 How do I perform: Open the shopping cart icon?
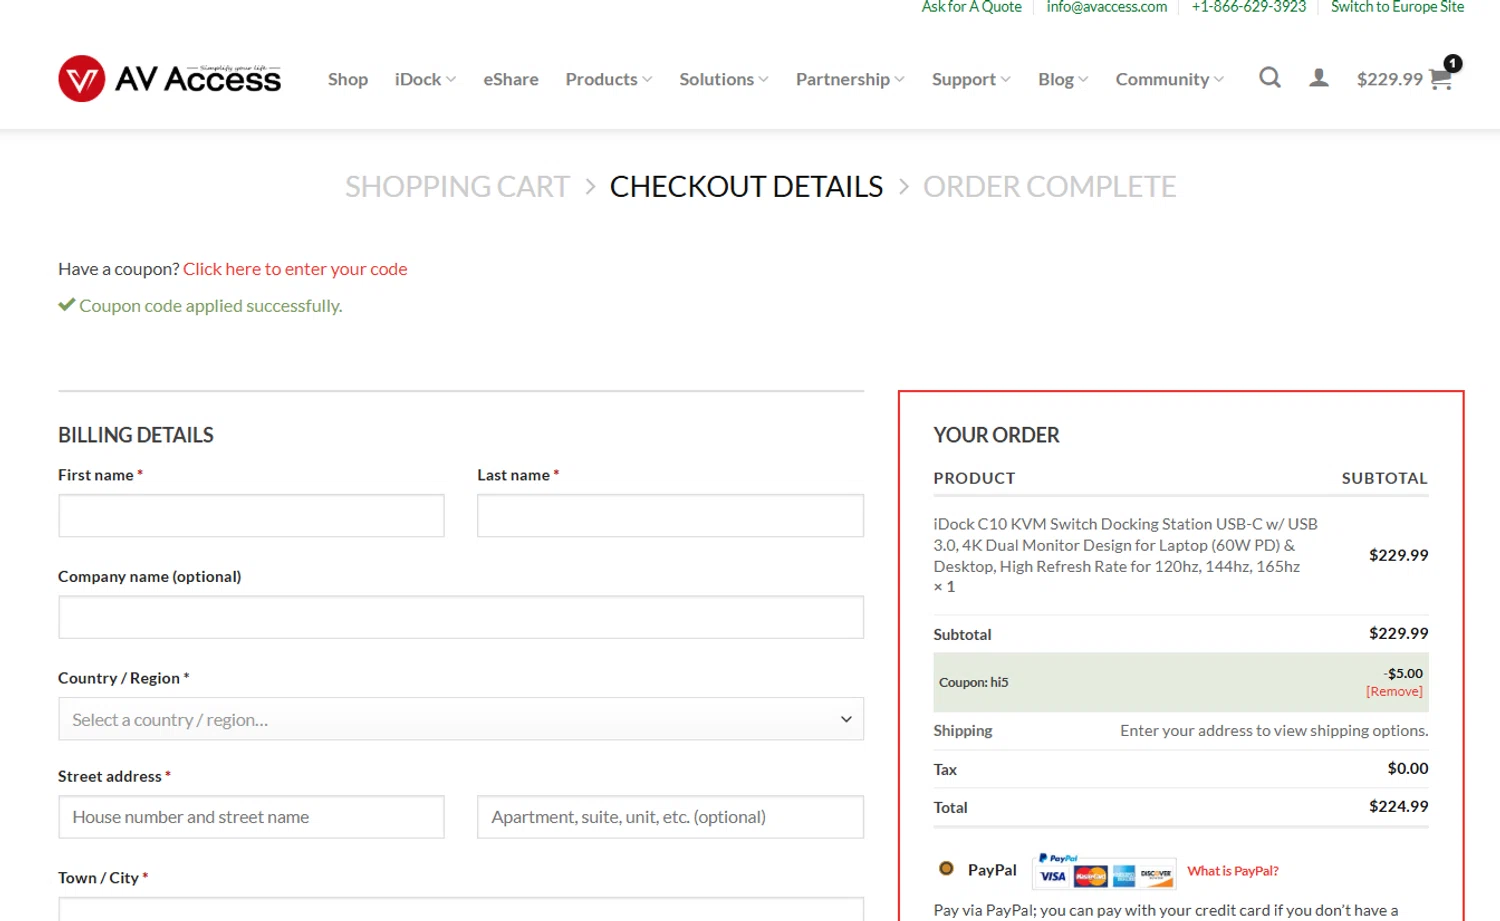coord(1441,79)
